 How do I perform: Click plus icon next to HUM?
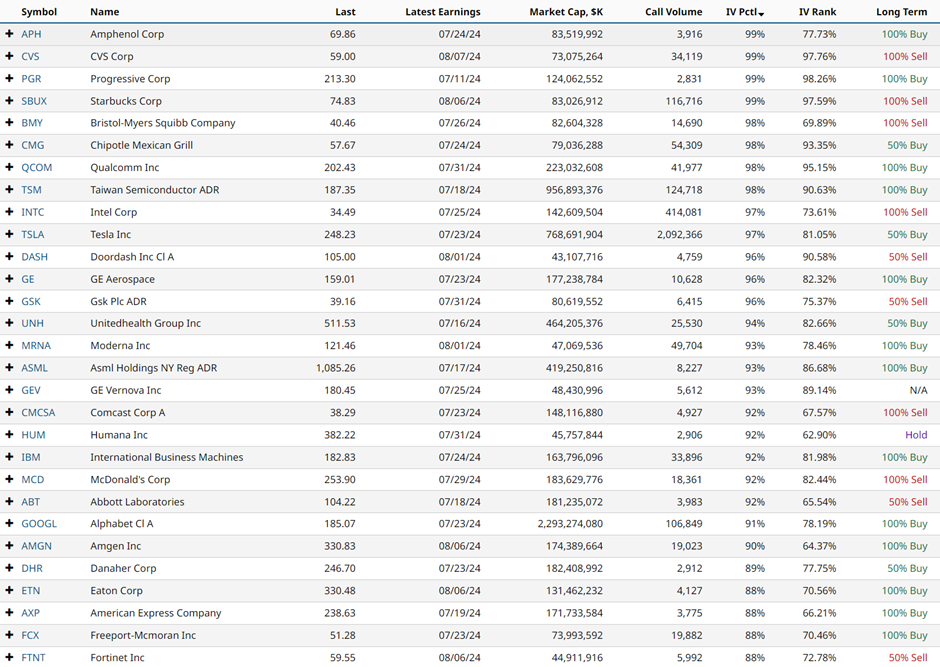point(10,435)
